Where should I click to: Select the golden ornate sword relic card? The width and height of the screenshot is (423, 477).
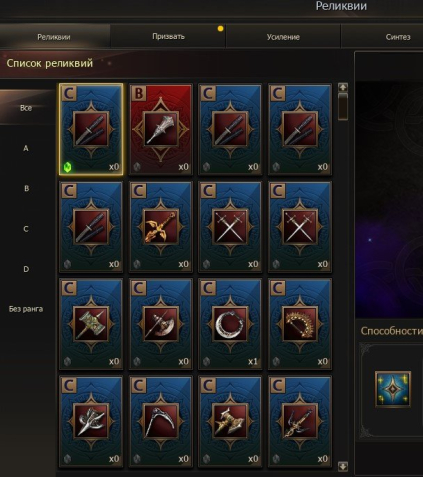coord(161,227)
